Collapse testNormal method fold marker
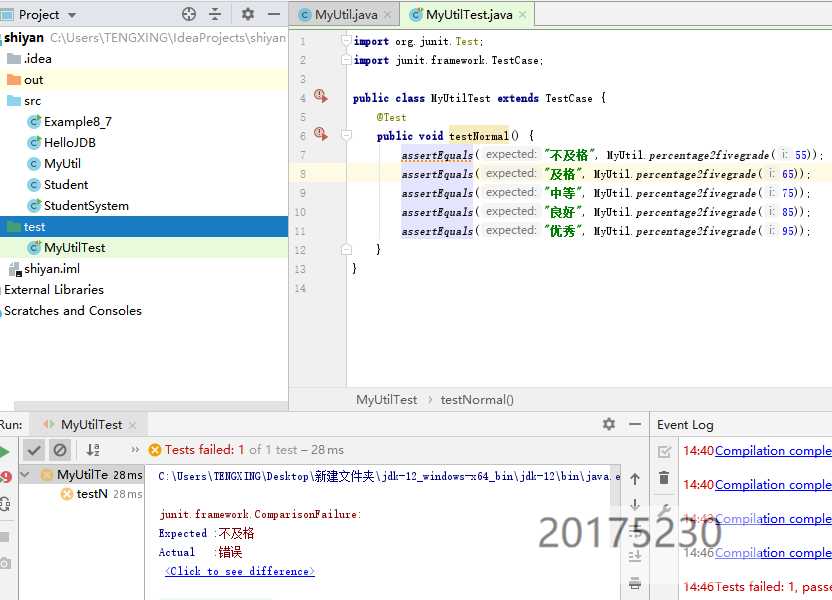This screenshot has width=832, height=600. (346, 135)
